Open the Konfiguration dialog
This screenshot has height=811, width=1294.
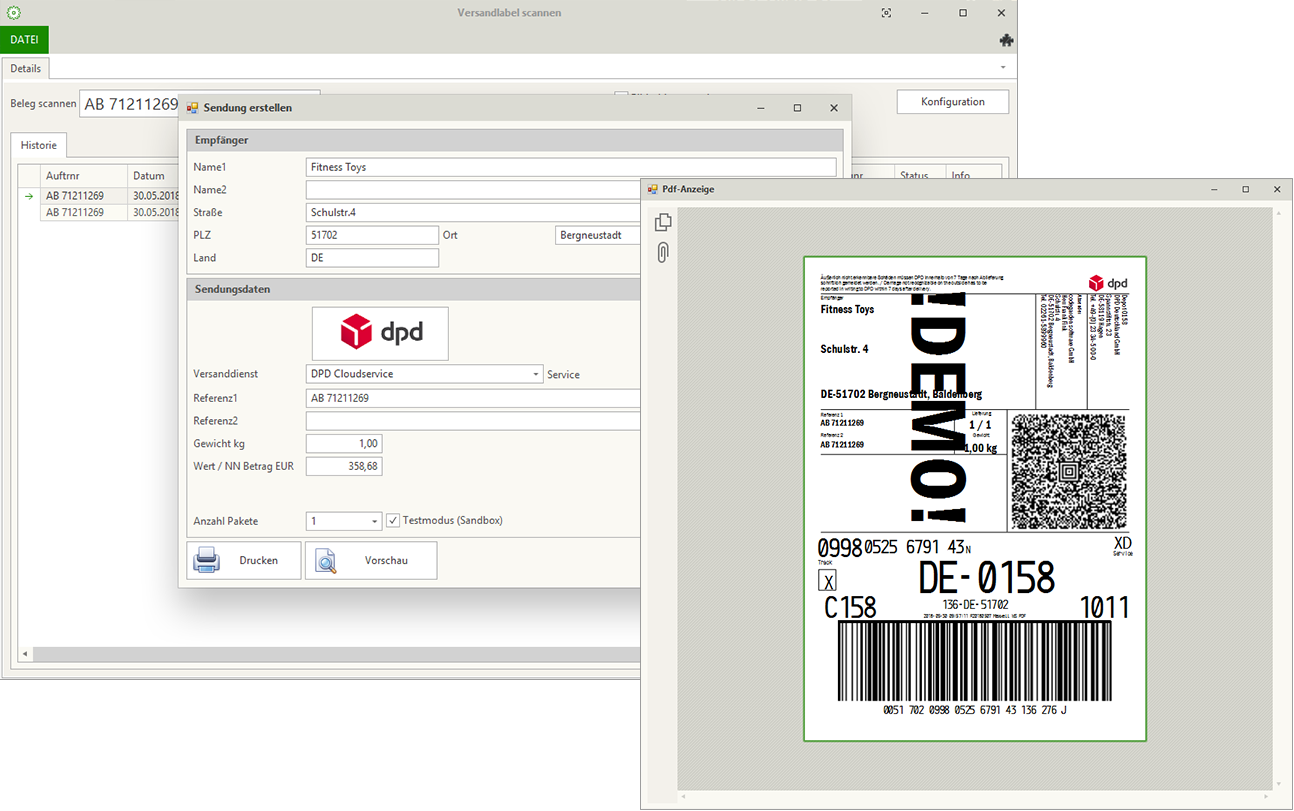pyautogui.click(x=952, y=102)
